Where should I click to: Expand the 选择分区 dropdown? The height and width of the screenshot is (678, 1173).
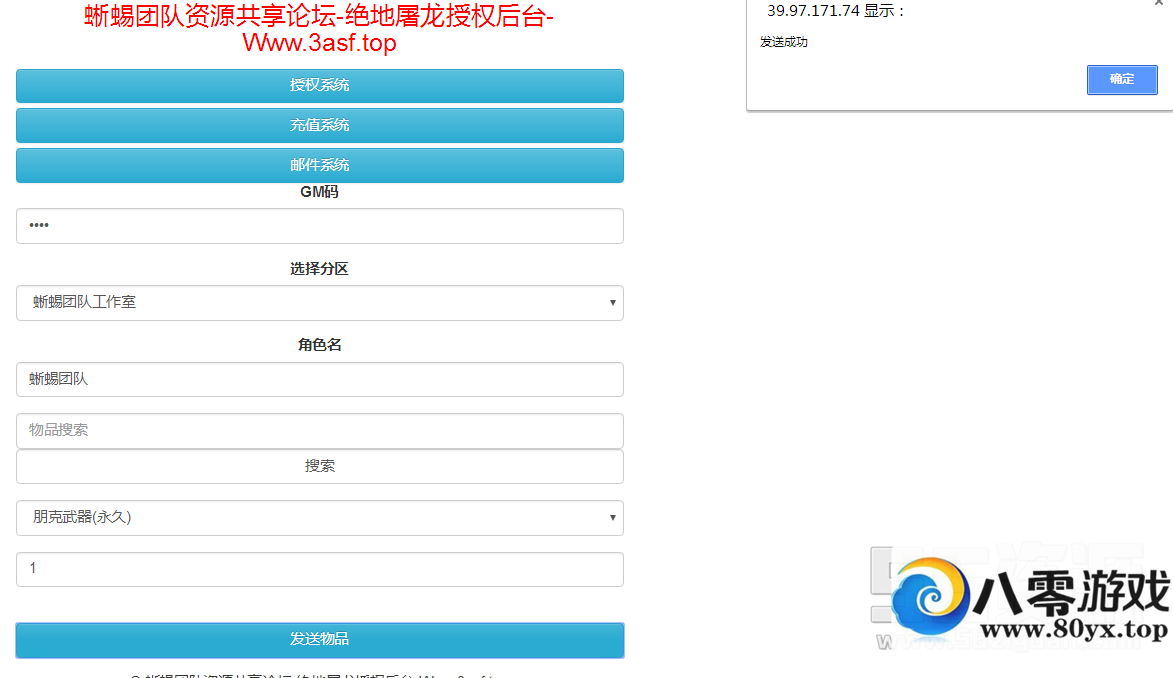point(319,302)
